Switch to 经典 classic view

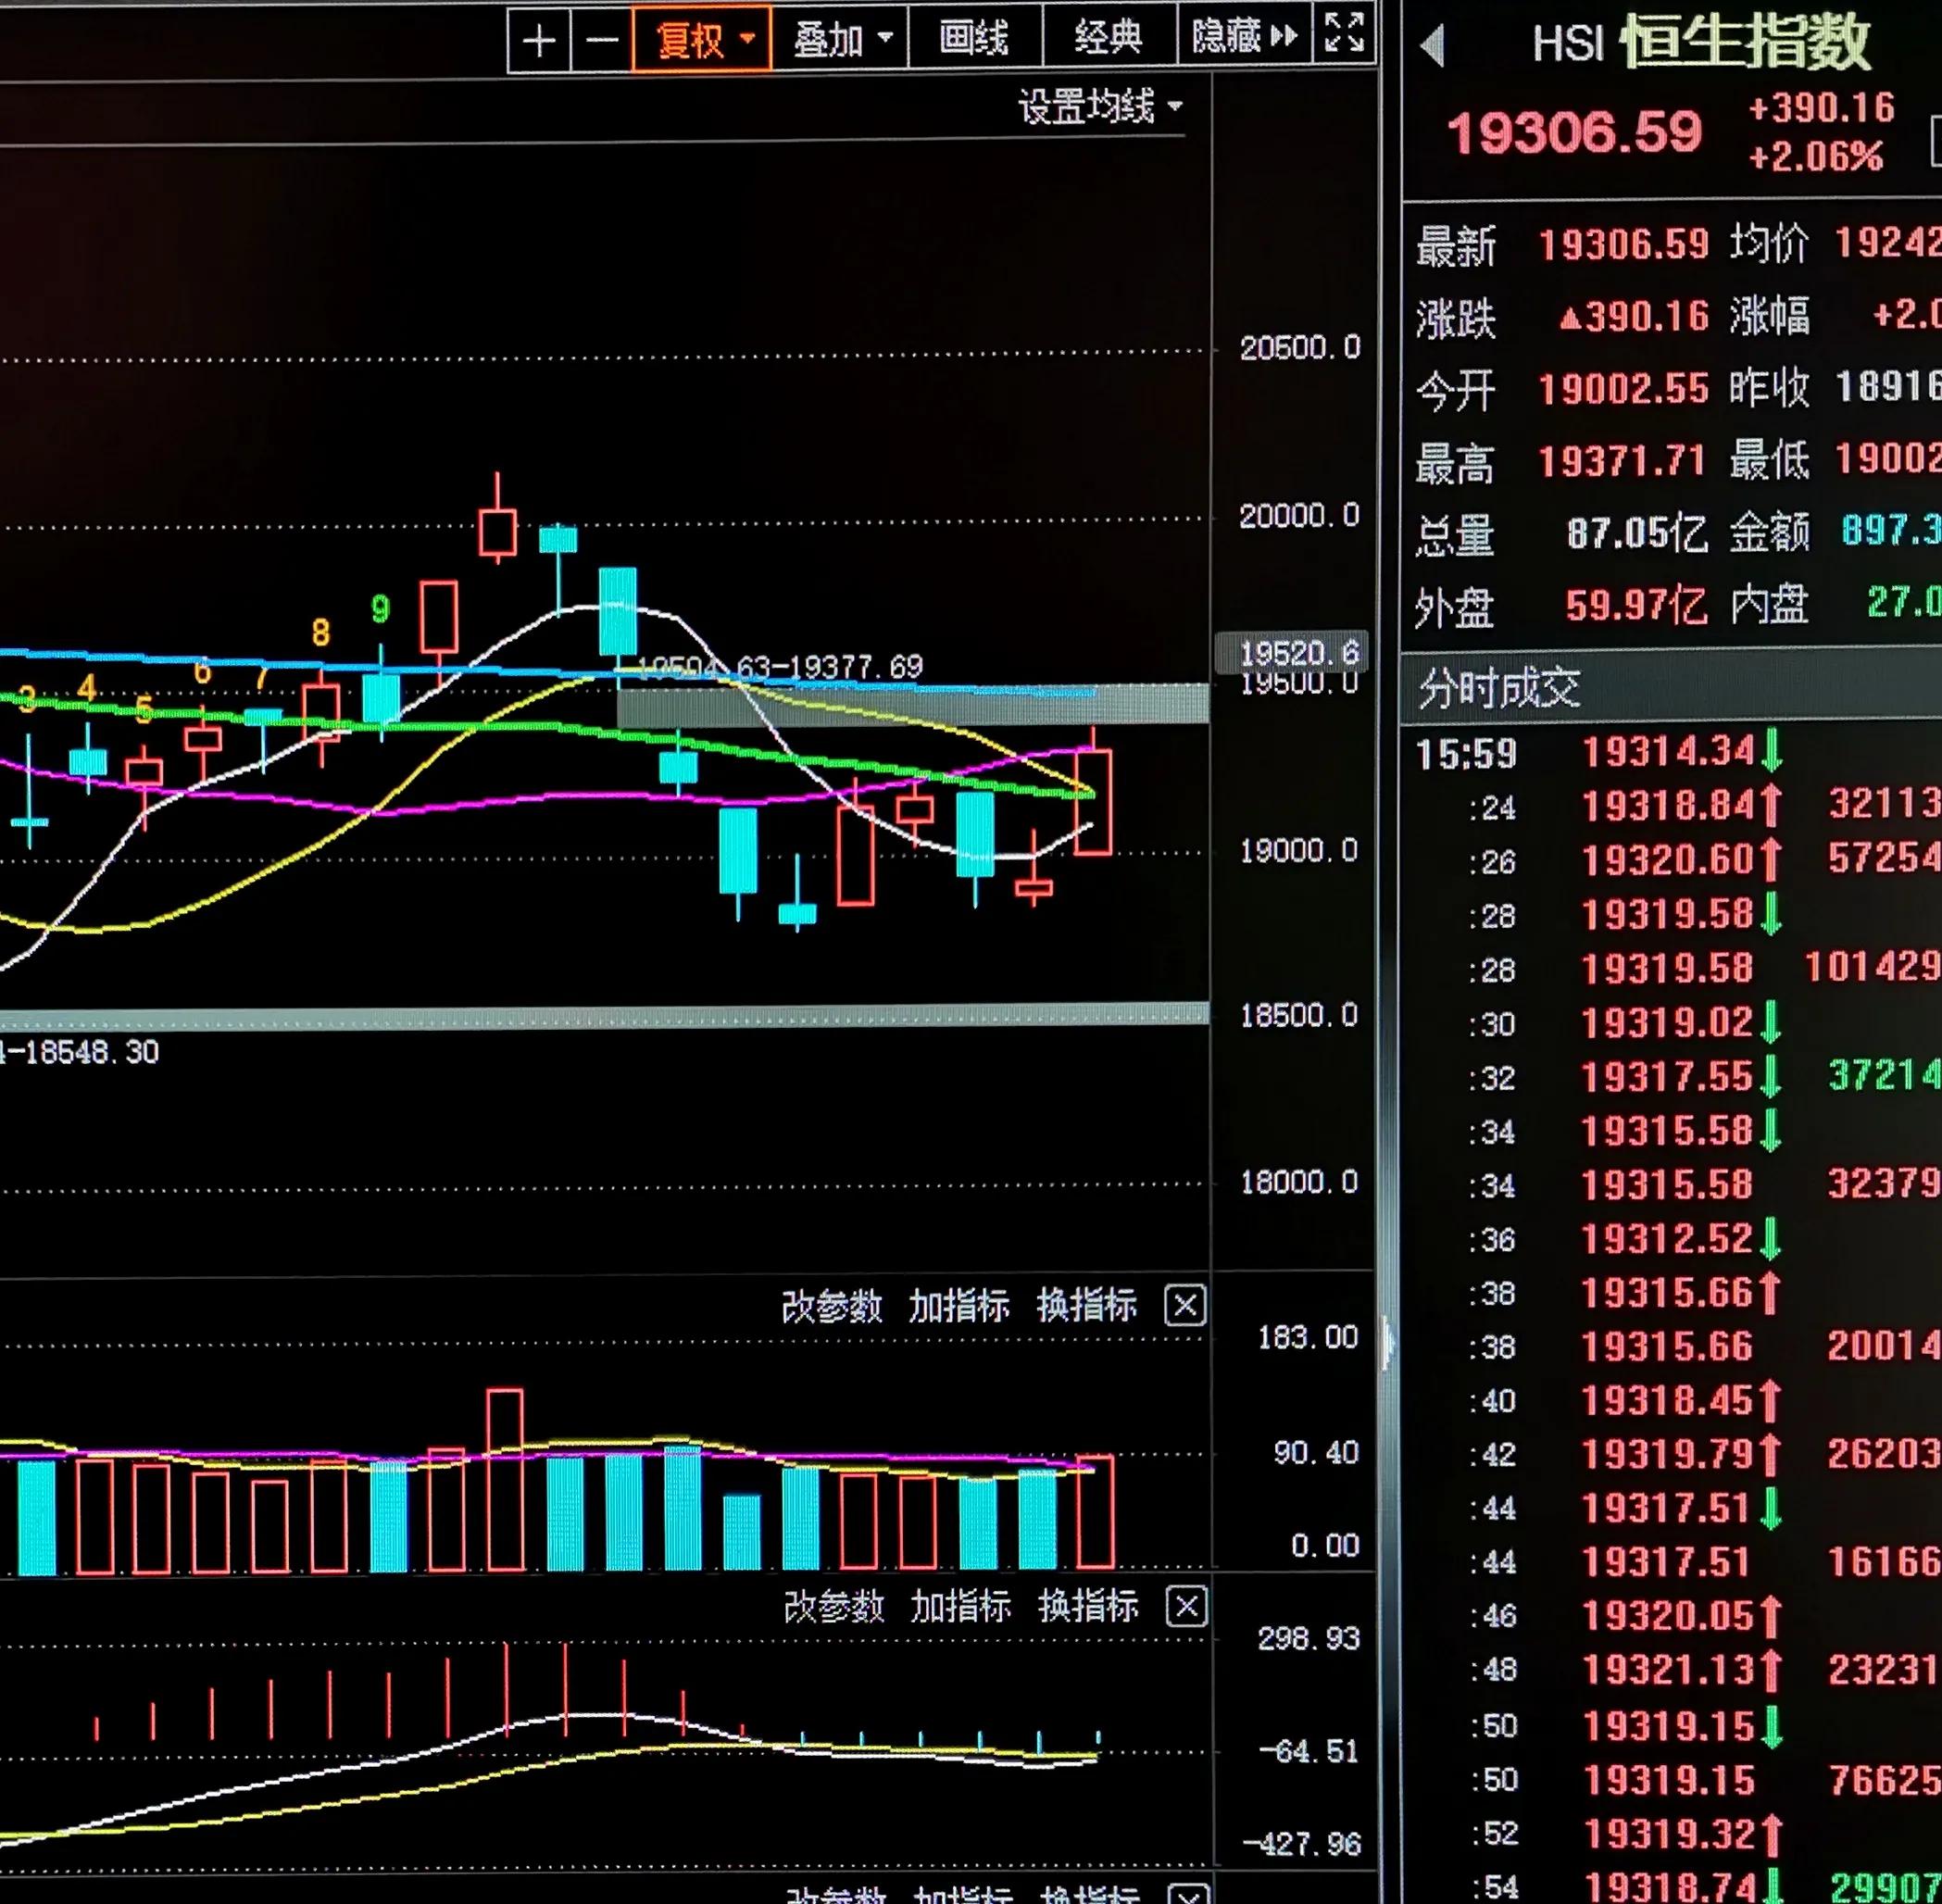(x=1109, y=37)
